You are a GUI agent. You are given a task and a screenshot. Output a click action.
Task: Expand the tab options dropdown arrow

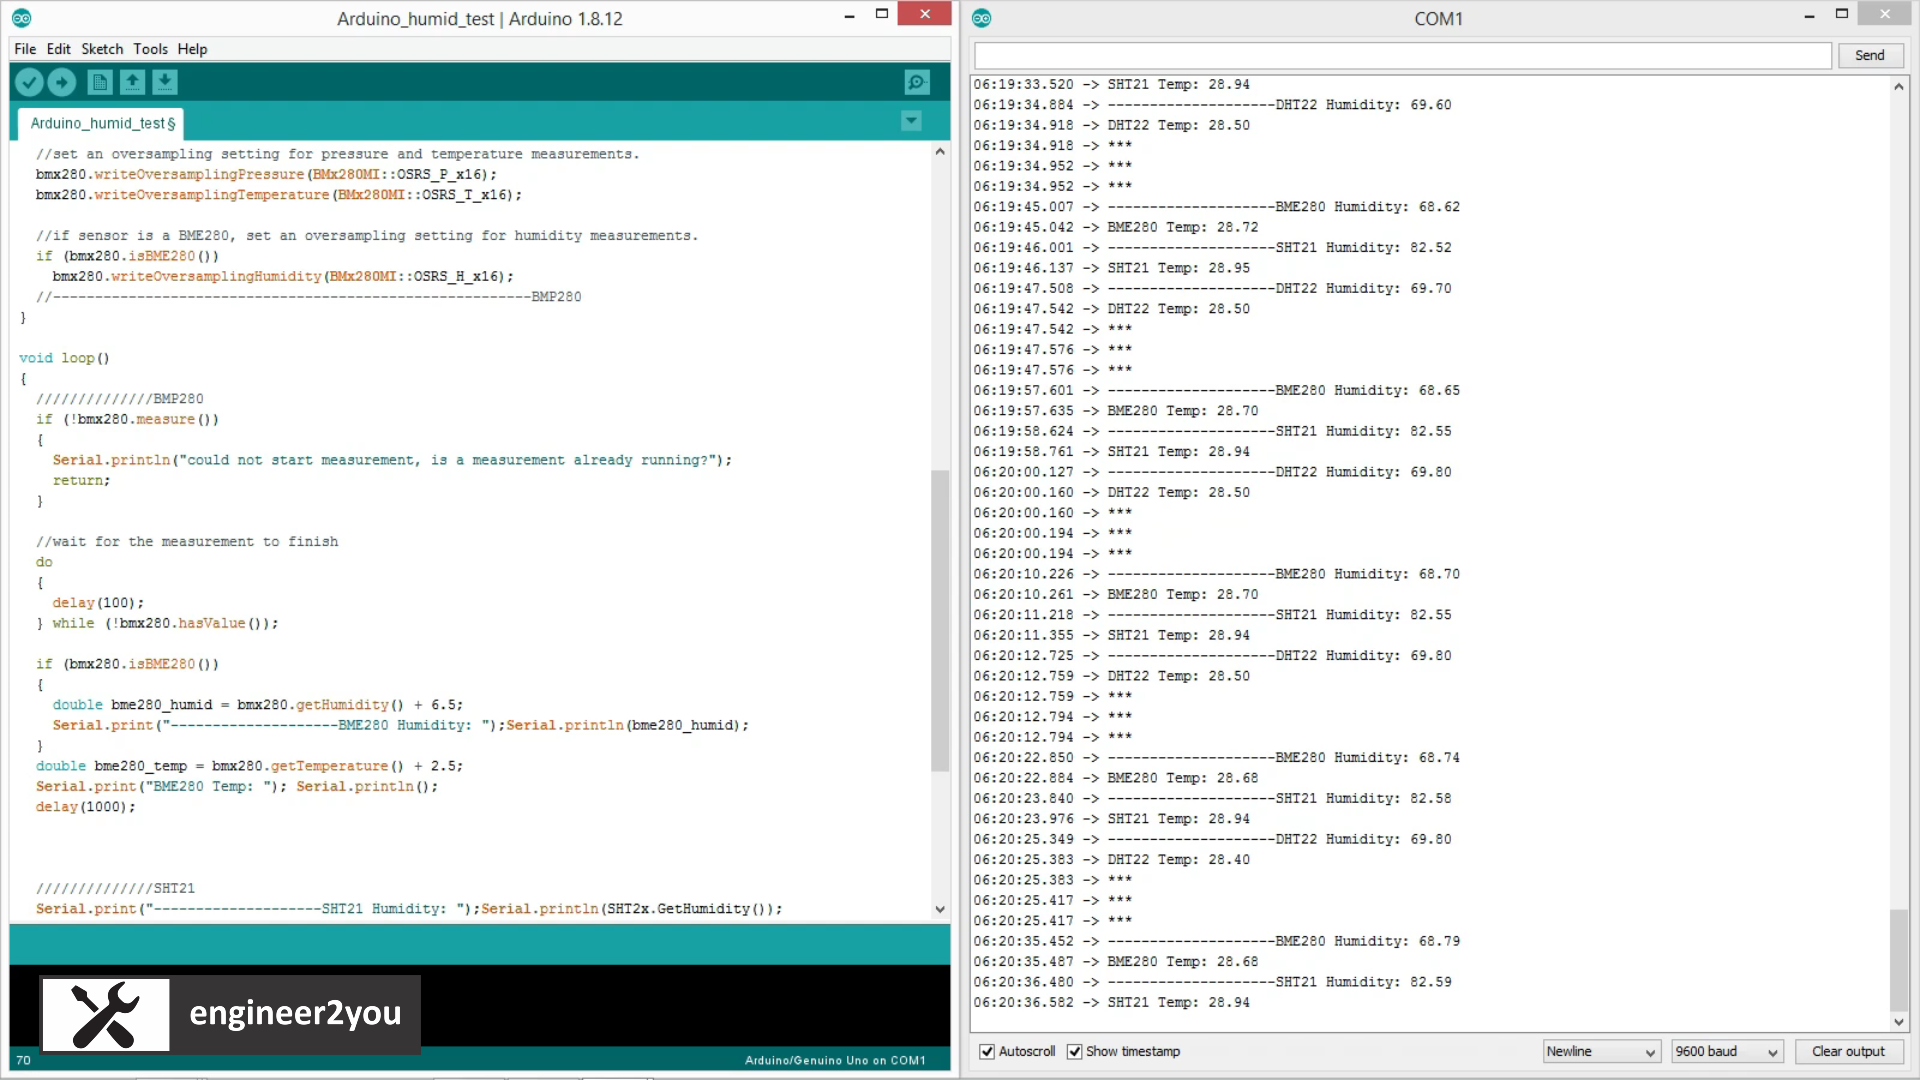pyautogui.click(x=911, y=121)
